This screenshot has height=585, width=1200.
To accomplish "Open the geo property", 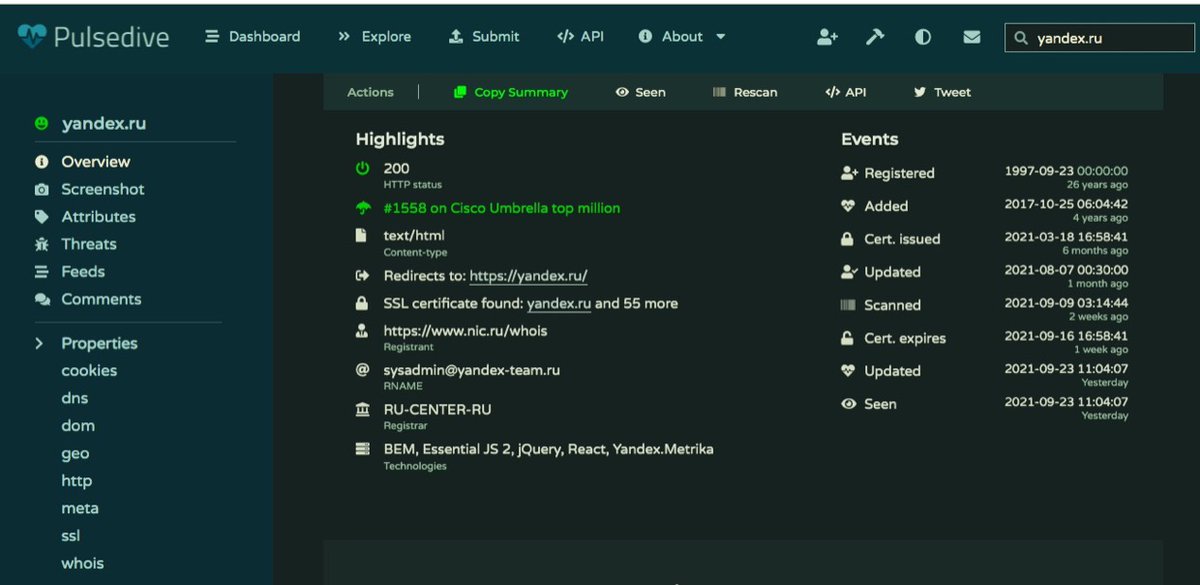I will (75, 453).
